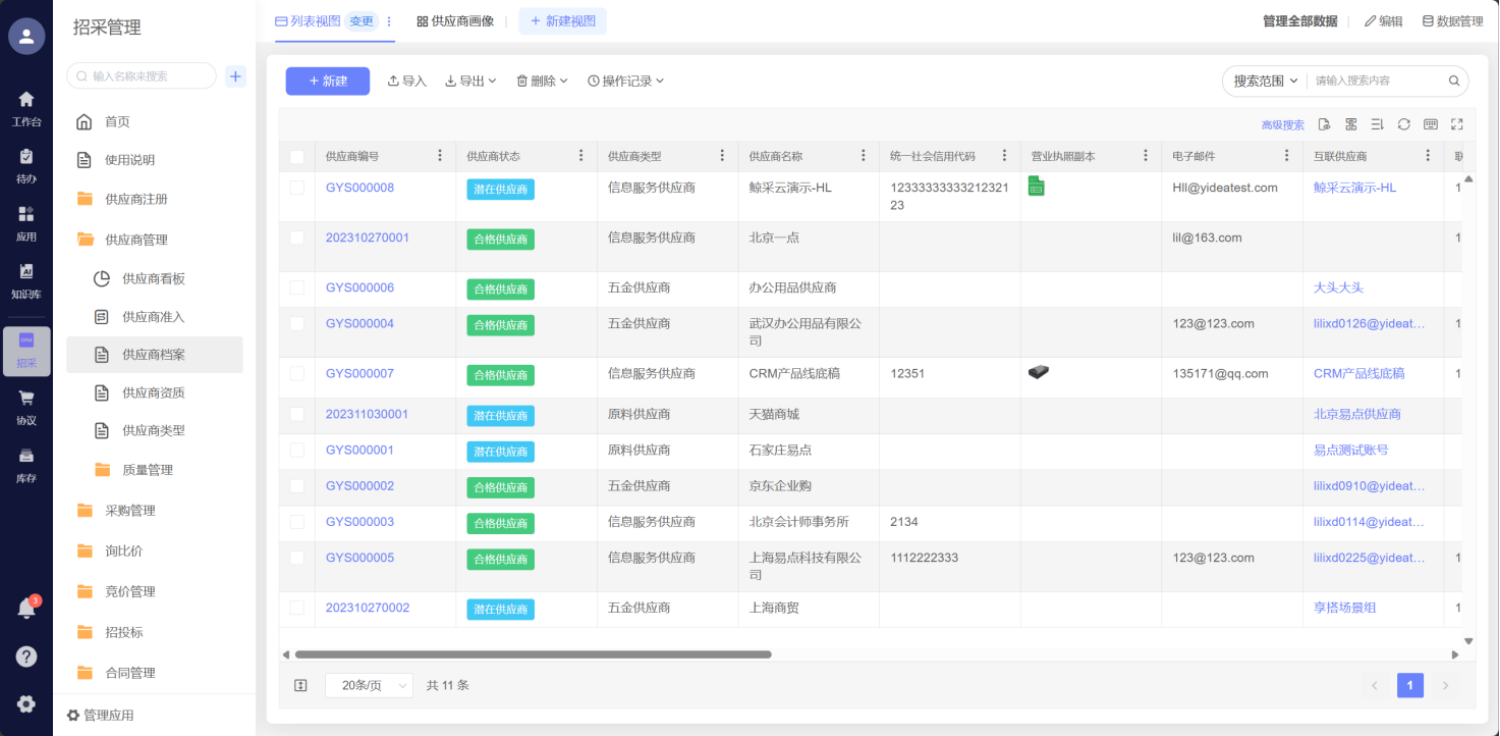Screen dimensions: 1500x736
Task: Click the 库存 sidebar icon
Action: 26,464
